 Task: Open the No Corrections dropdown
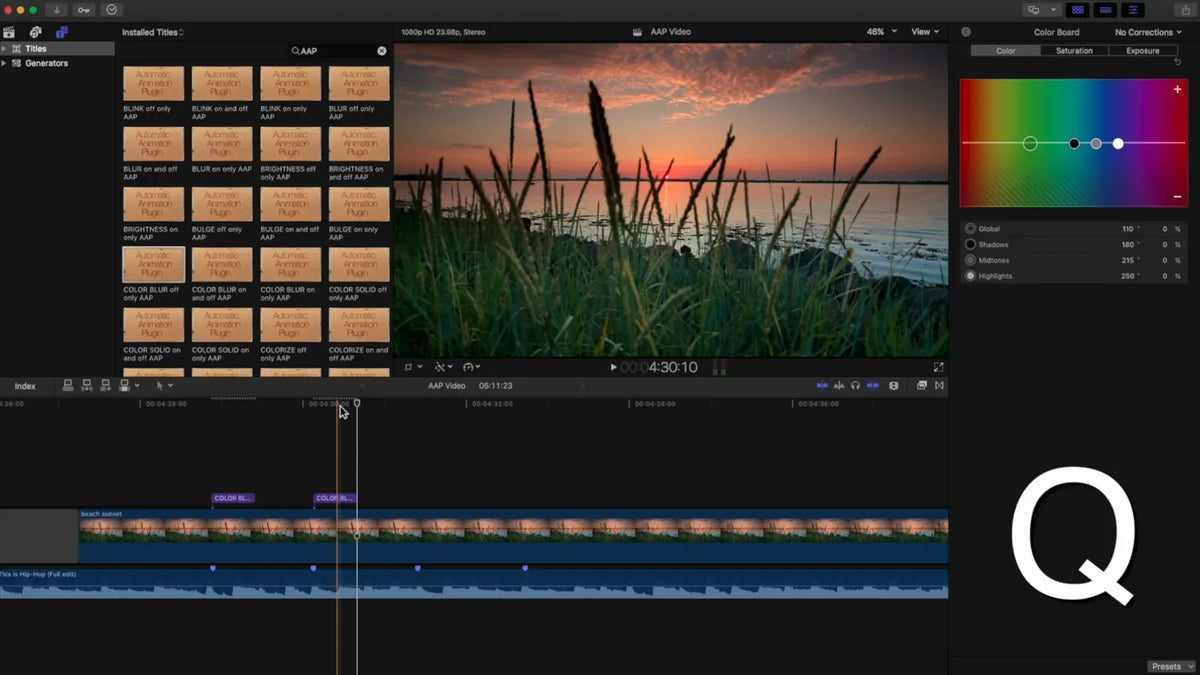(x=1150, y=32)
